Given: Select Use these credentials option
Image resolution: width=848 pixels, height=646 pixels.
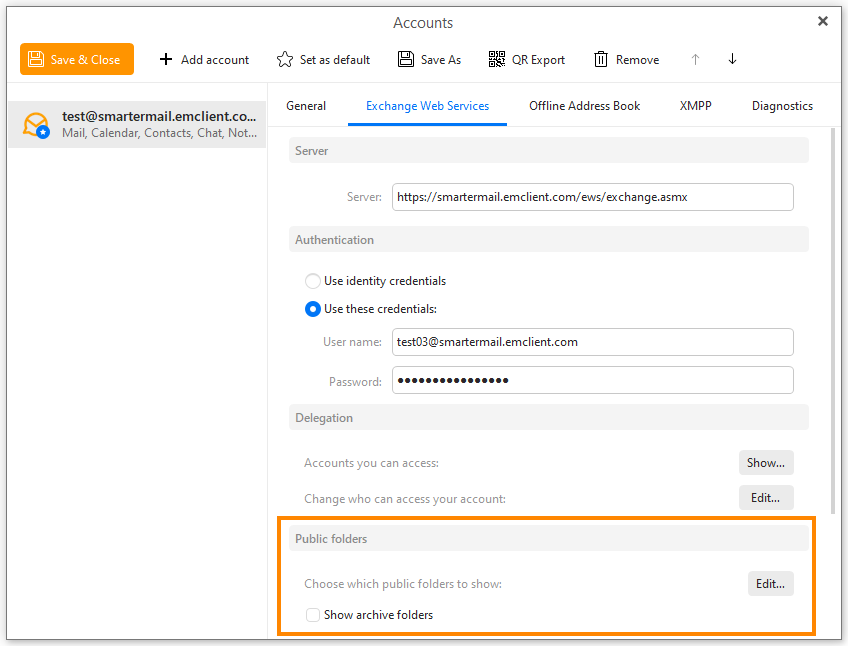Looking at the screenshot, I should [313, 309].
